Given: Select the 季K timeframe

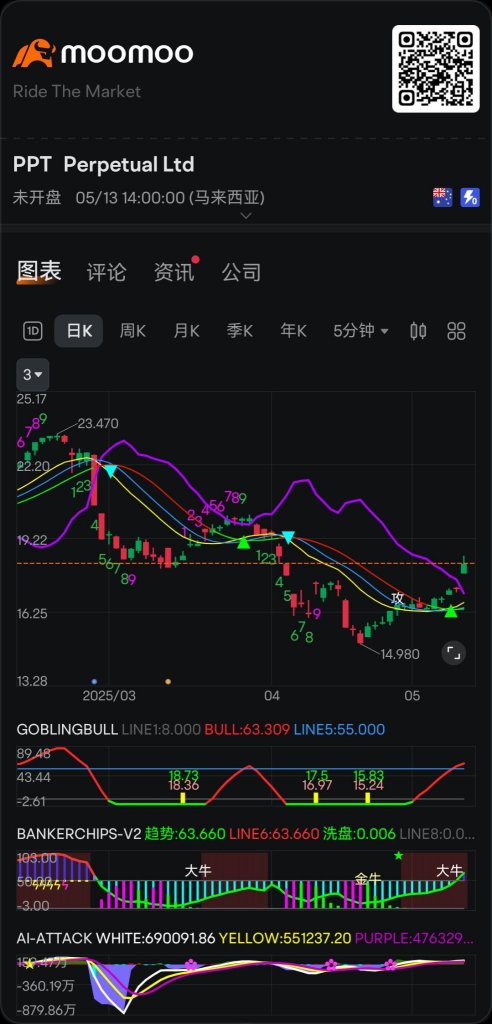Looking at the screenshot, I should point(240,331).
